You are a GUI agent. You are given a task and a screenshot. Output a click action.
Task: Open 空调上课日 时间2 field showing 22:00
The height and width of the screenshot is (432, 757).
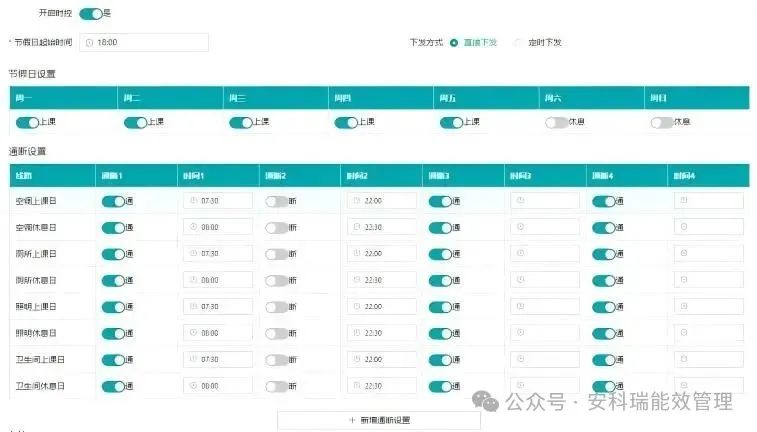(381, 200)
